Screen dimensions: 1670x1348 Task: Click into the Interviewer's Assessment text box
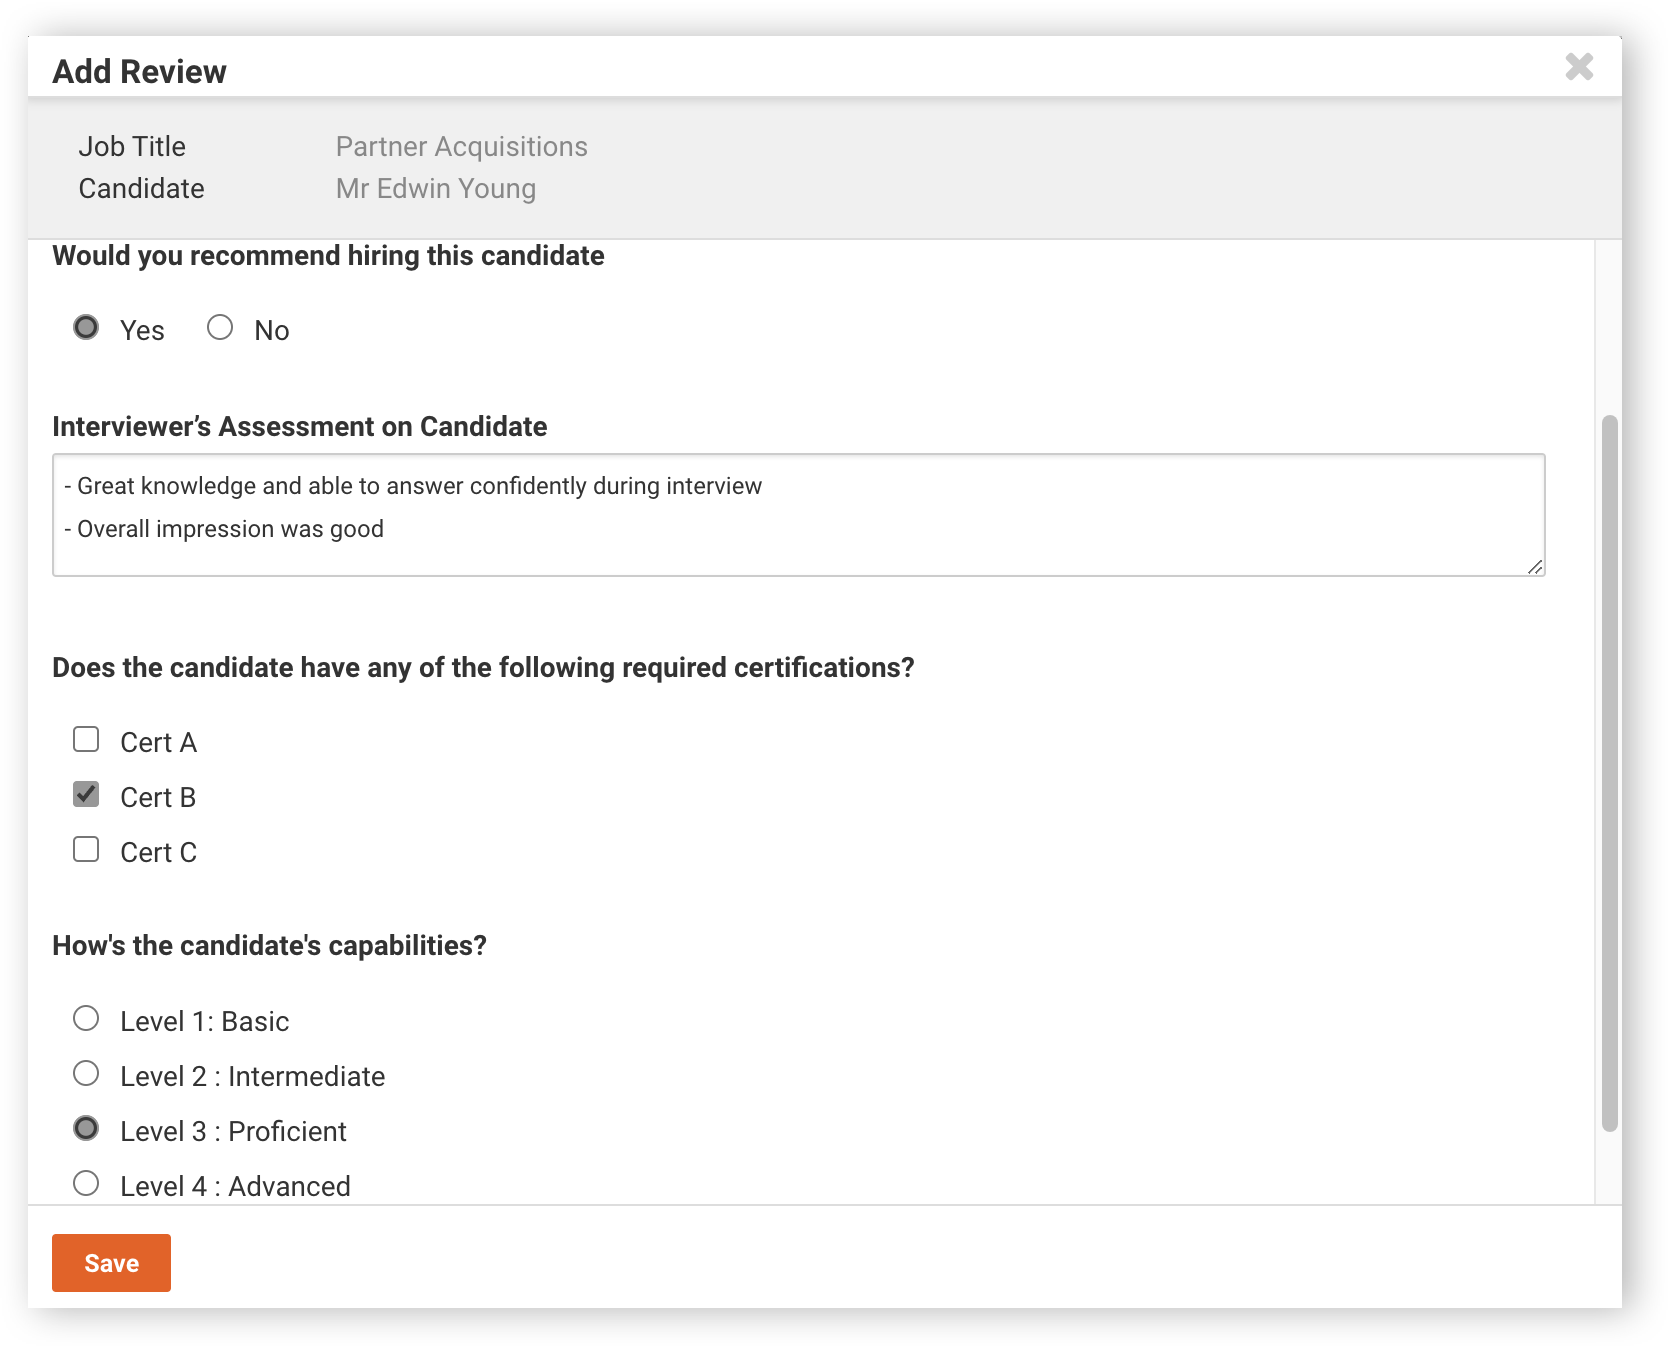(x=798, y=515)
